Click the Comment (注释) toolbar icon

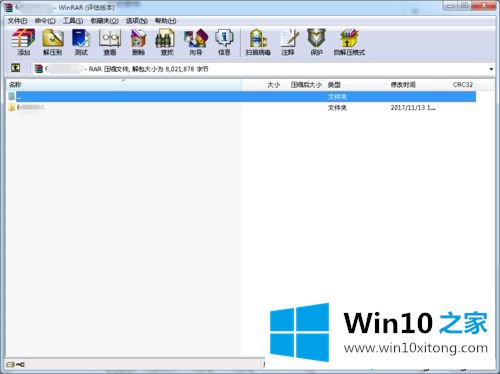click(x=288, y=42)
